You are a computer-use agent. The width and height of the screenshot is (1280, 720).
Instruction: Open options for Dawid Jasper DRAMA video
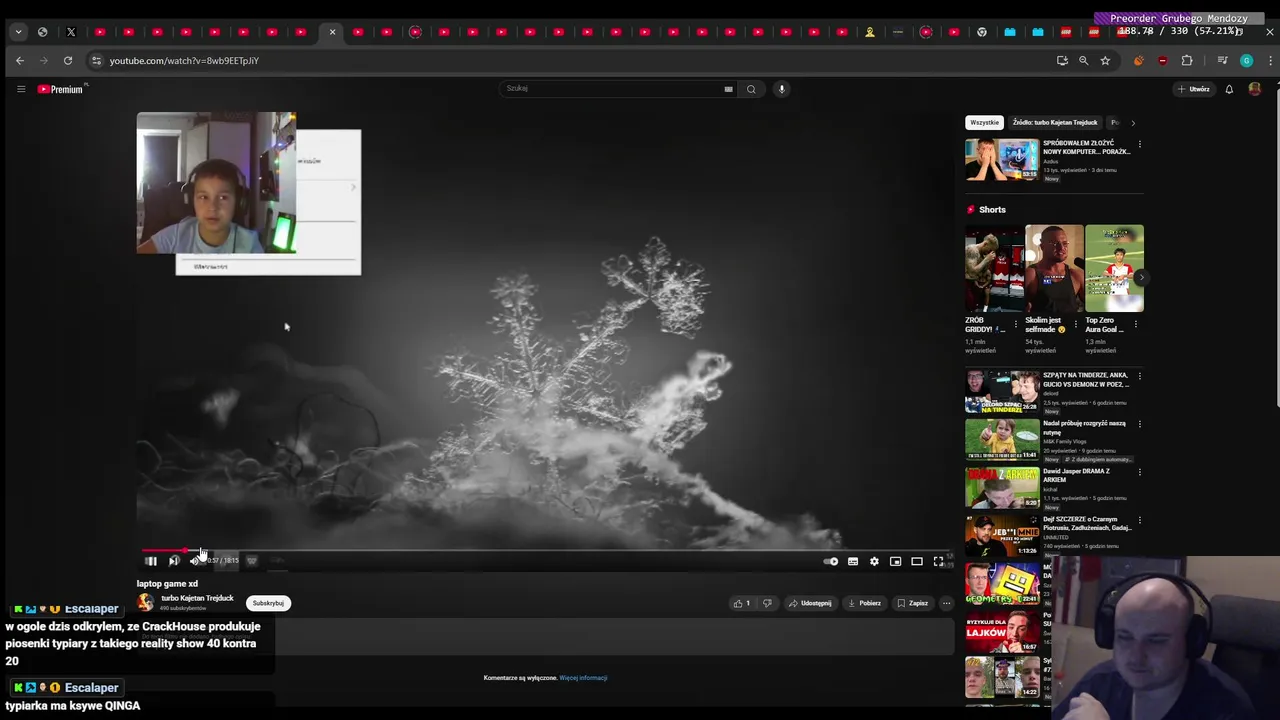click(1139, 472)
